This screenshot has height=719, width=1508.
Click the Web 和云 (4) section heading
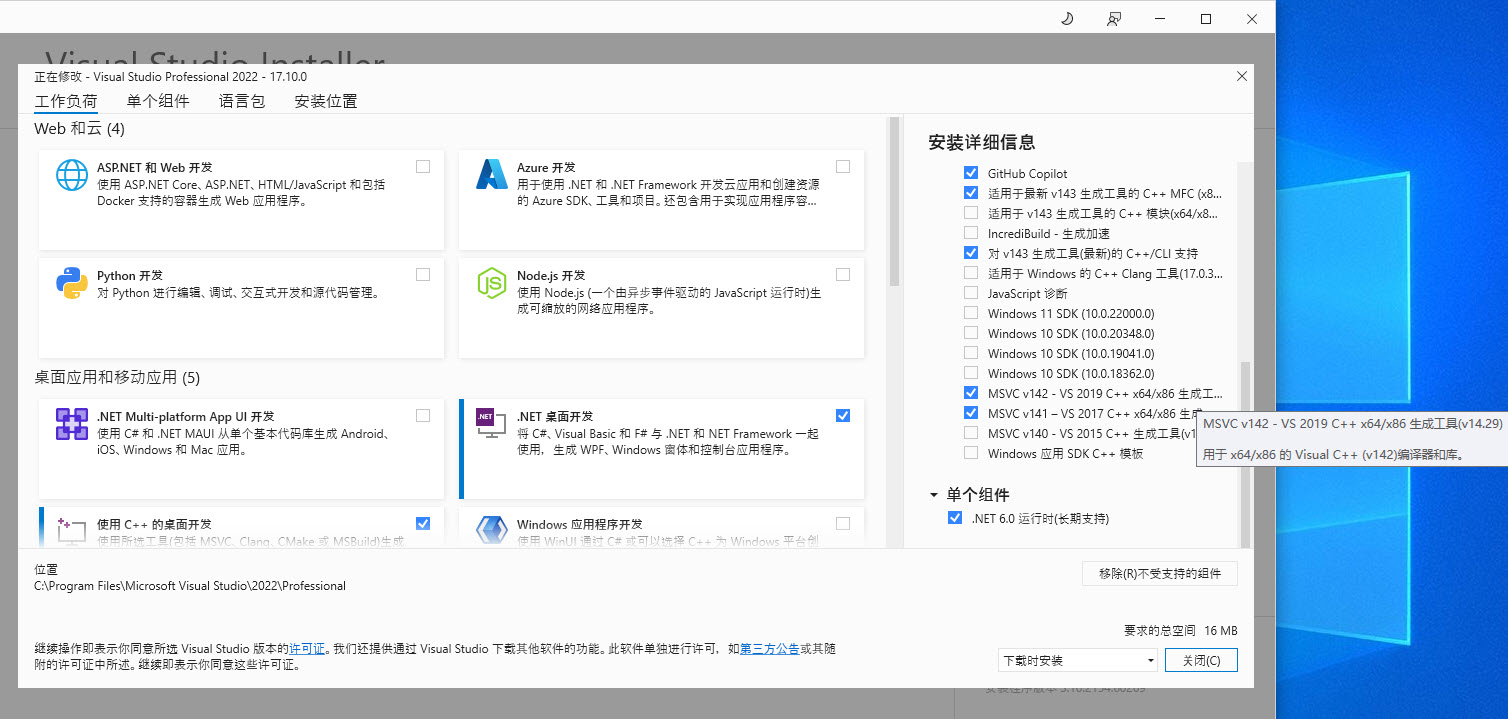(x=80, y=129)
